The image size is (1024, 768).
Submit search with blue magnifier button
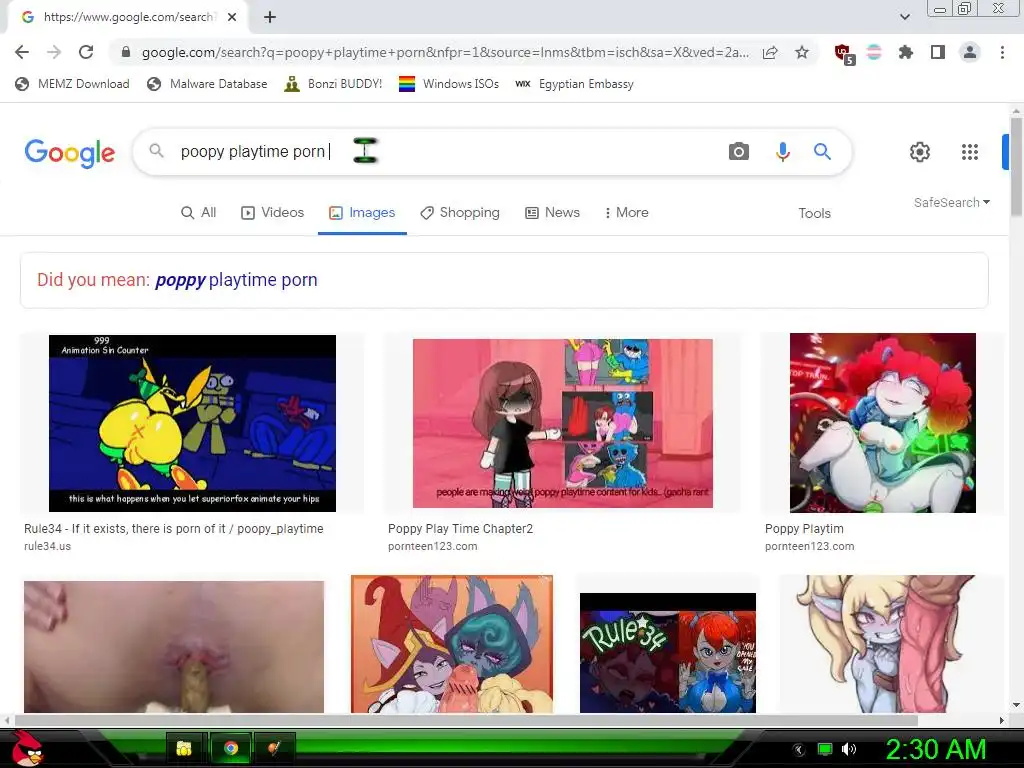822,152
